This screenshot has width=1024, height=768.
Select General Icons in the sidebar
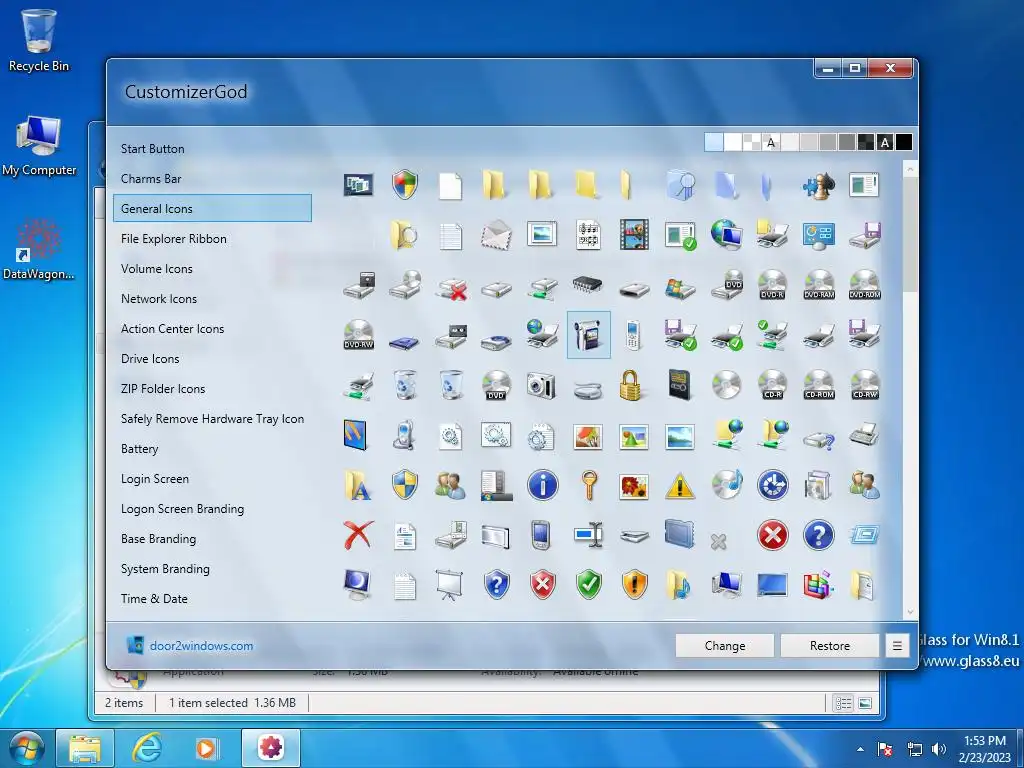(212, 208)
